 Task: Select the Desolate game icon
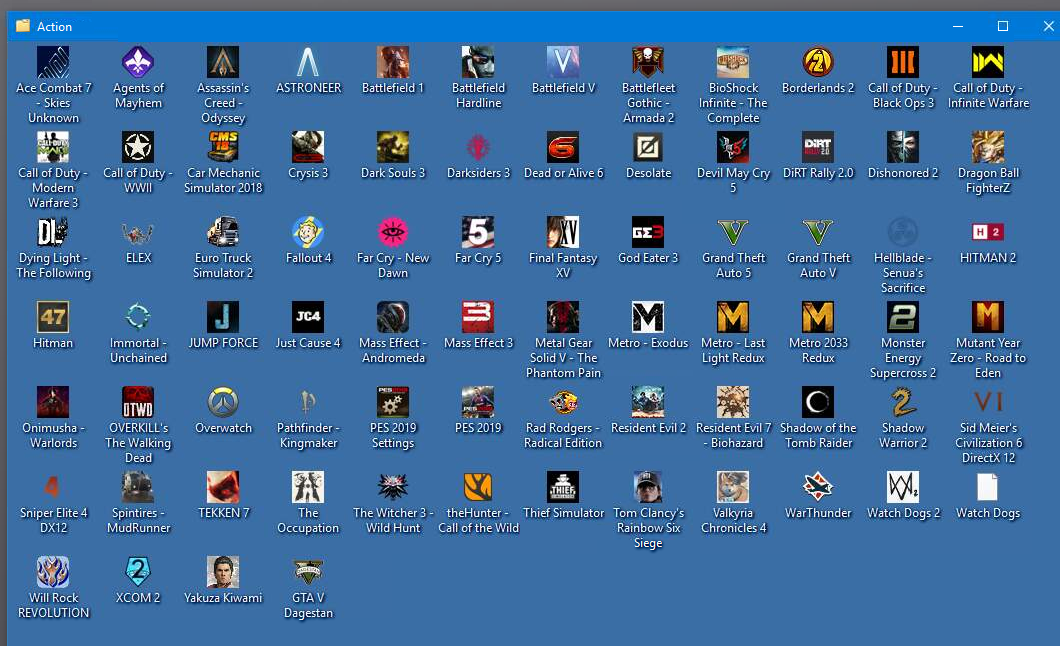[x=648, y=147]
